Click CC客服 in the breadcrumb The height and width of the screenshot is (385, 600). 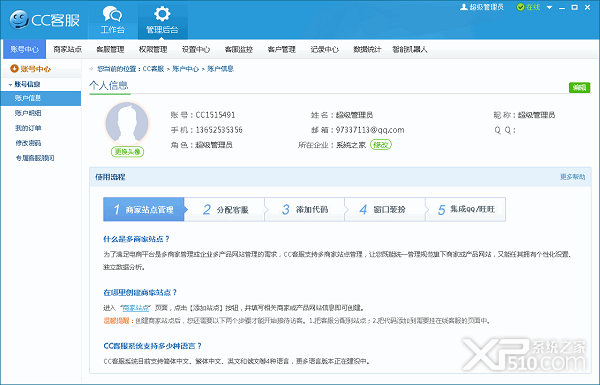pyautogui.click(x=153, y=69)
